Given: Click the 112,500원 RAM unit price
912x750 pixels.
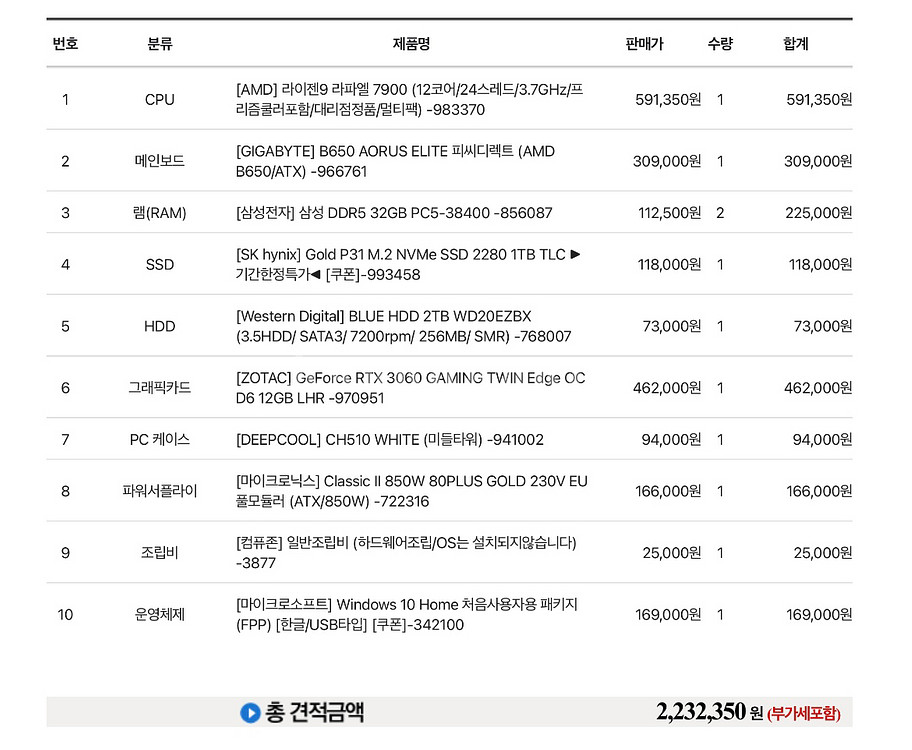Looking at the screenshot, I should click(x=669, y=213).
